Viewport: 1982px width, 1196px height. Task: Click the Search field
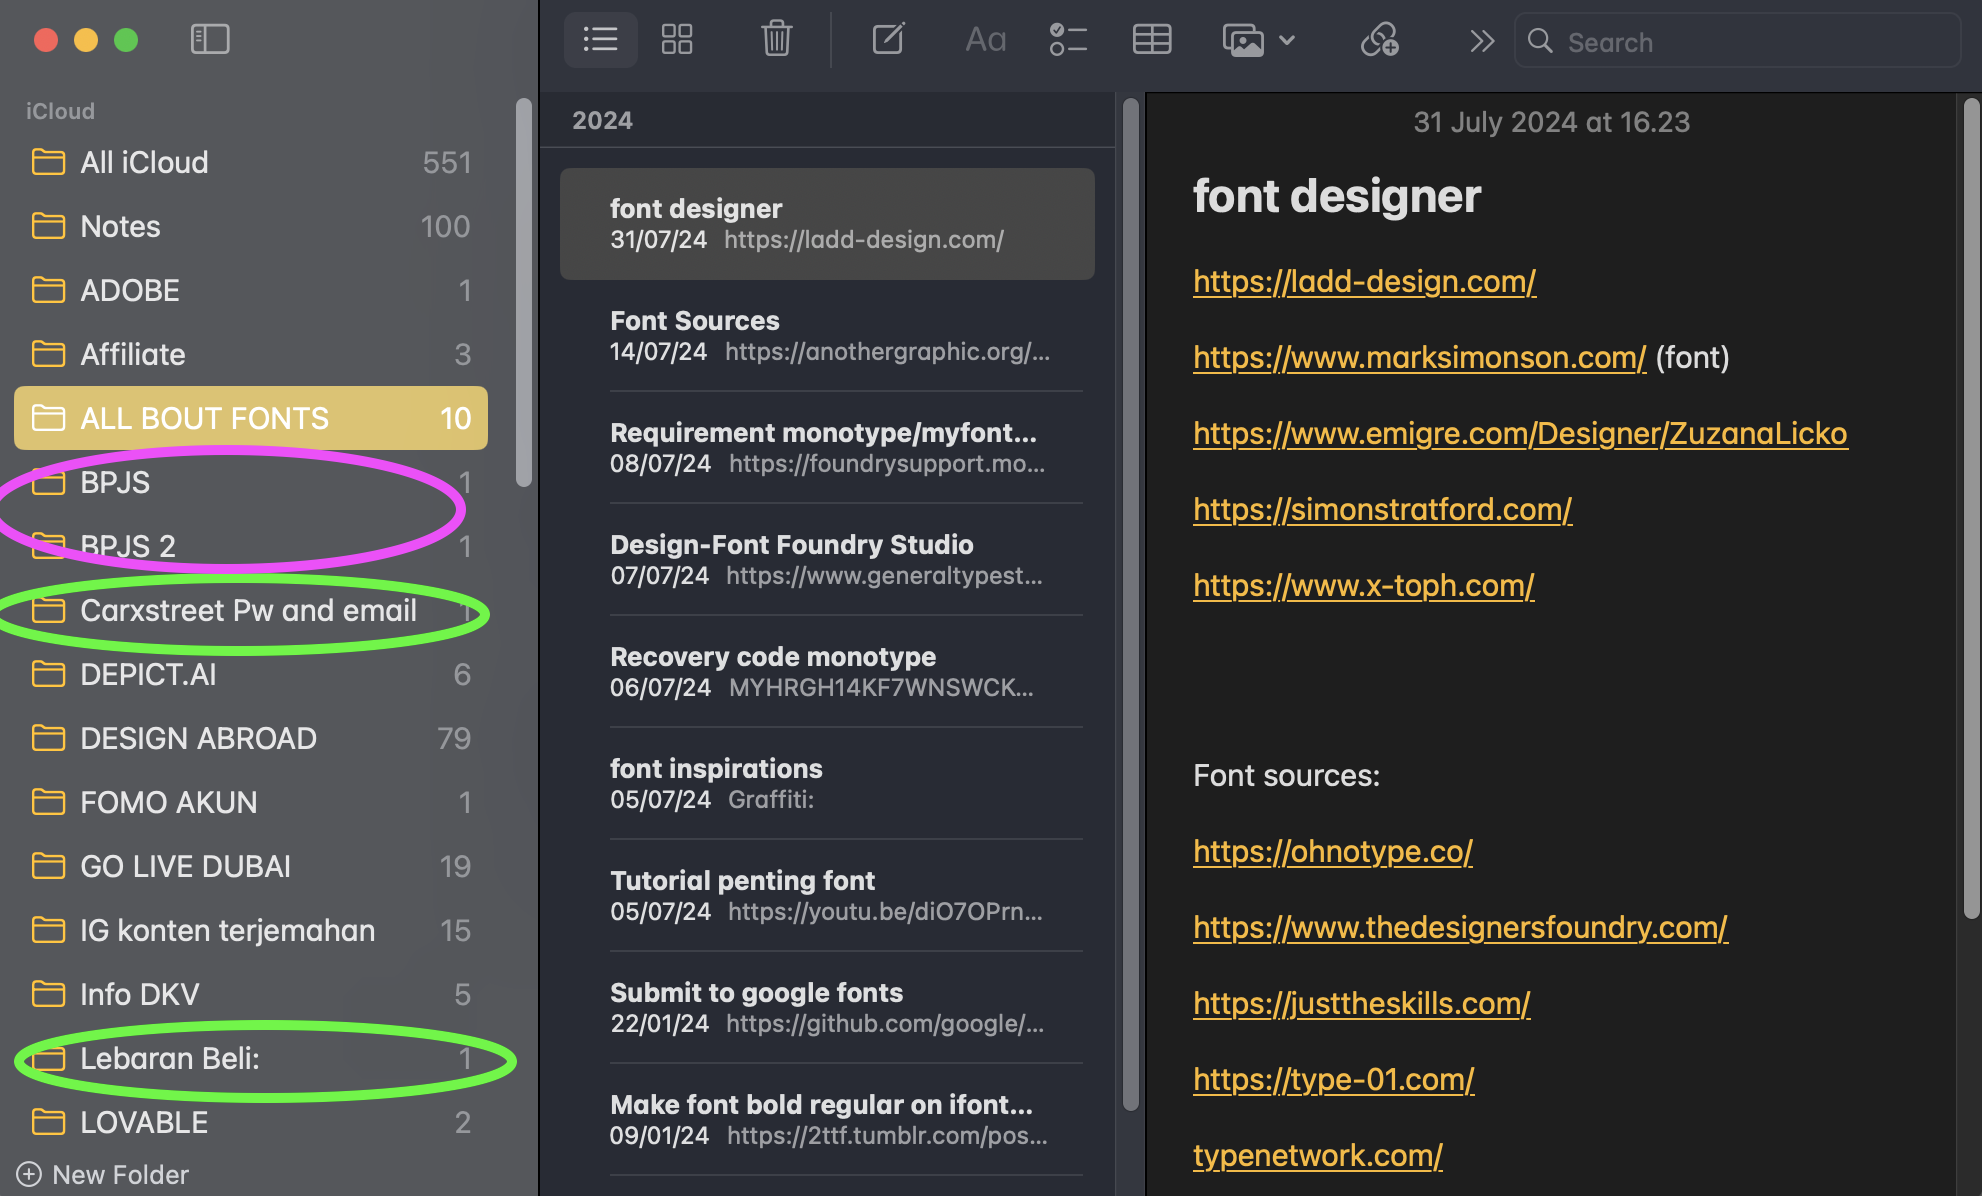(1740, 42)
